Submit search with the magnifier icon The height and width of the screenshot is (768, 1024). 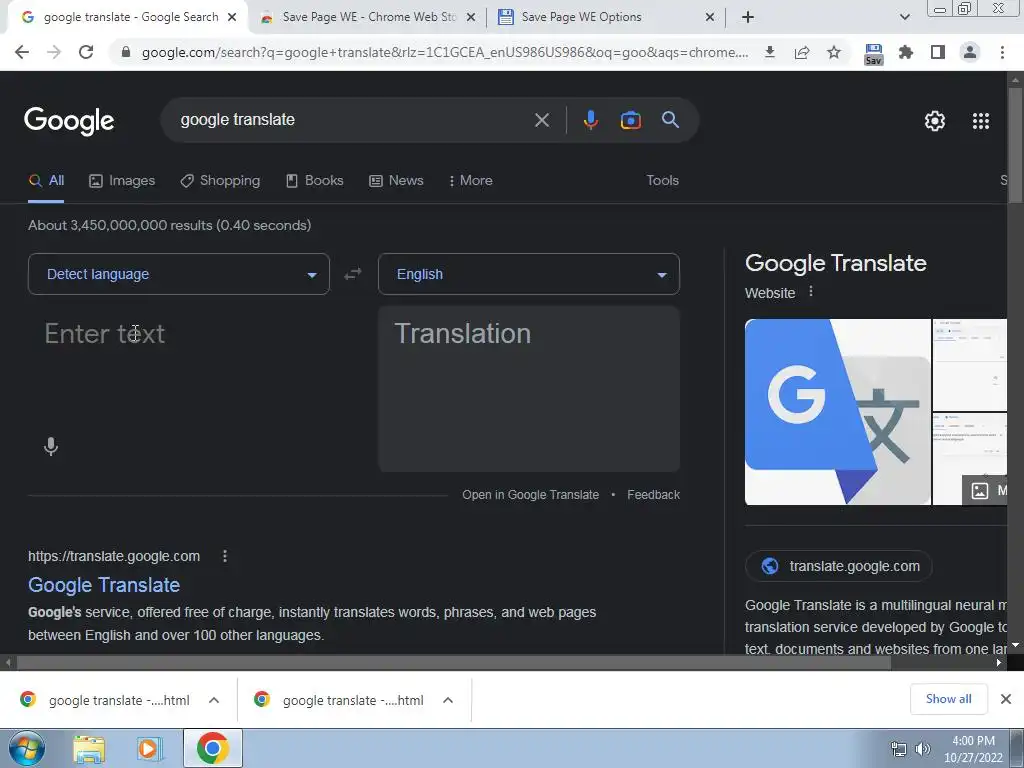click(x=670, y=120)
